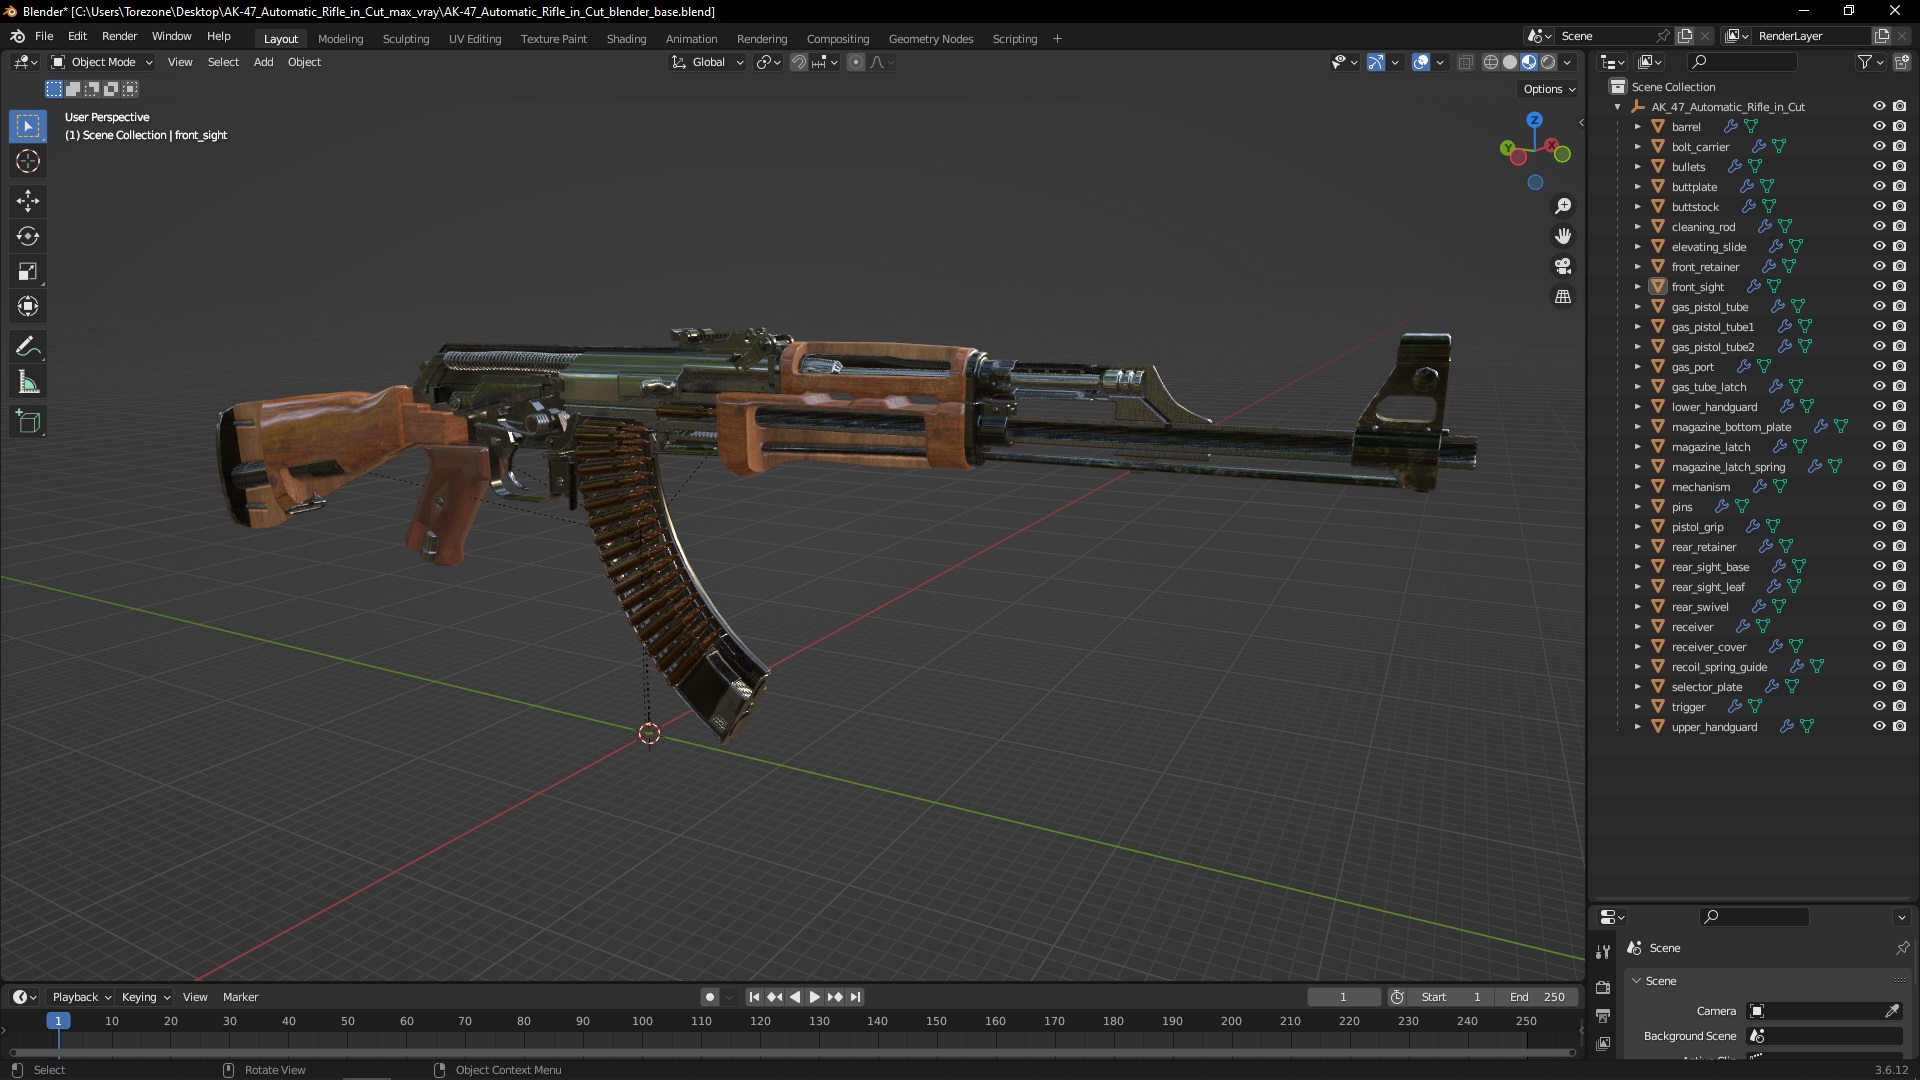Disable render for trigger object
This screenshot has width=1920, height=1080.
pyautogui.click(x=1899, y=706)
